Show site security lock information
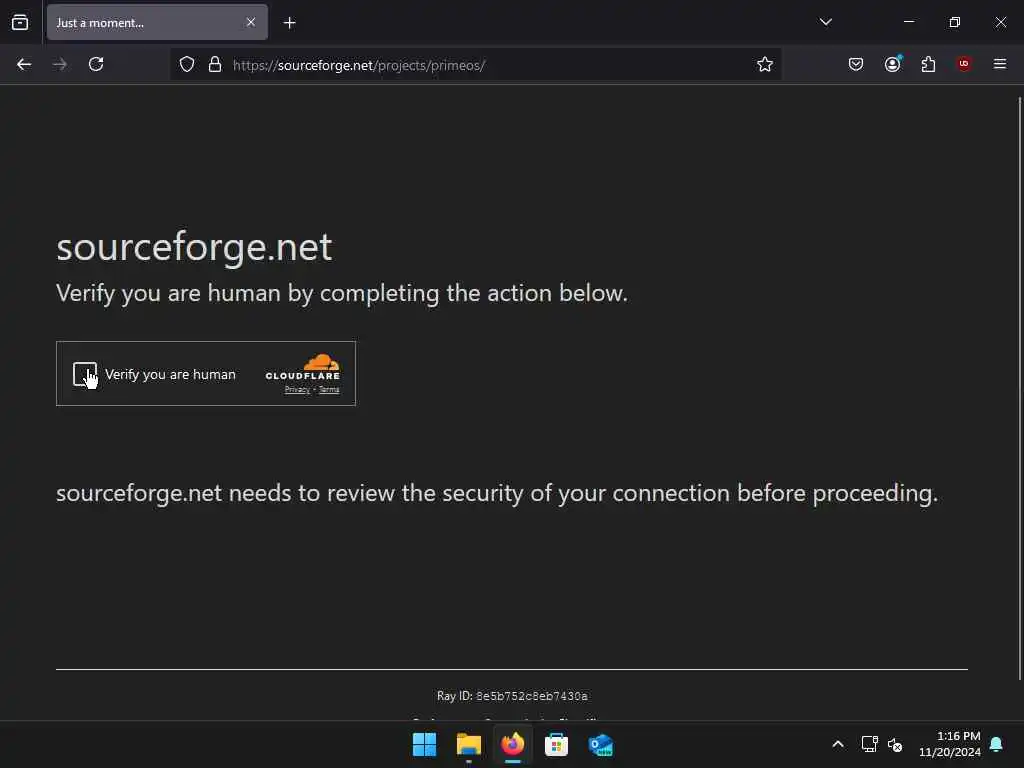This screenshot has width=1024, height=768. click(x=214, y=64)
